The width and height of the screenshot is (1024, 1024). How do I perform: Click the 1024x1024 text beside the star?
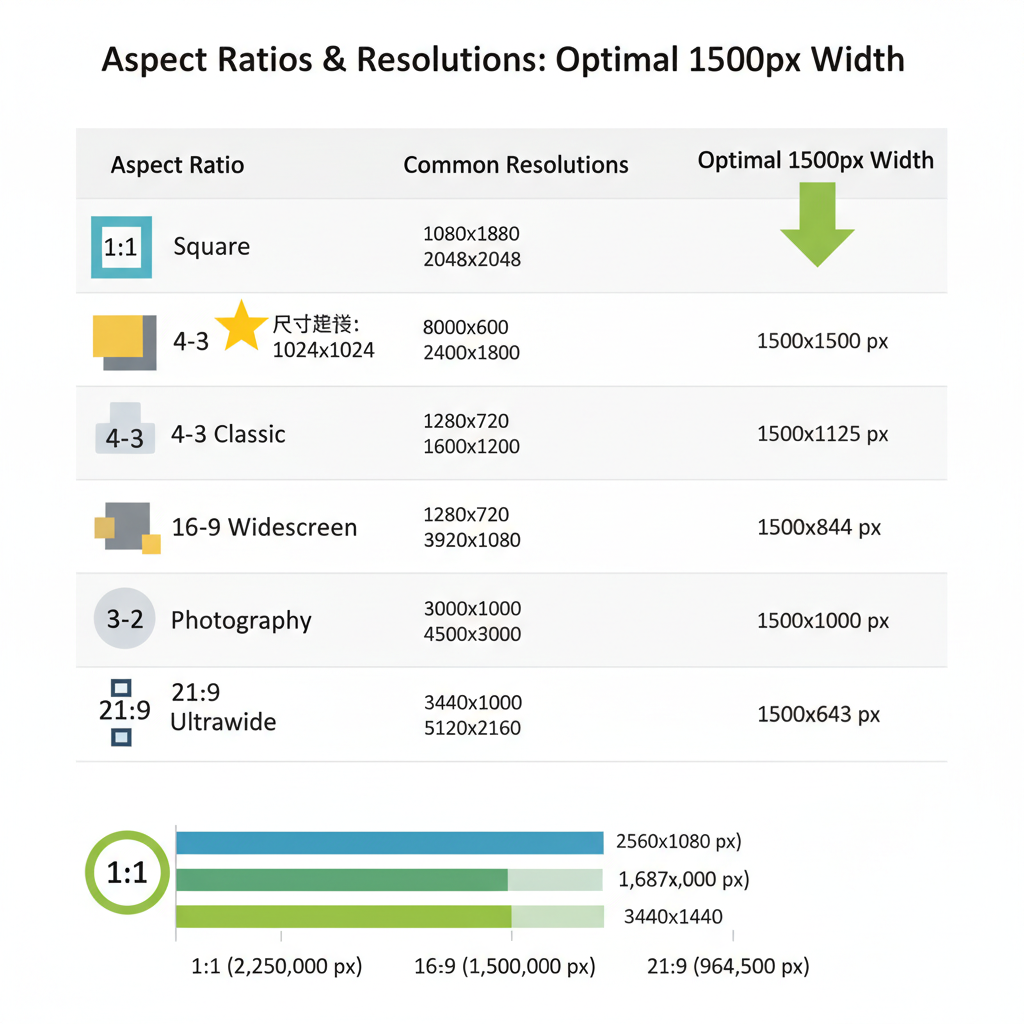point(323,350)
